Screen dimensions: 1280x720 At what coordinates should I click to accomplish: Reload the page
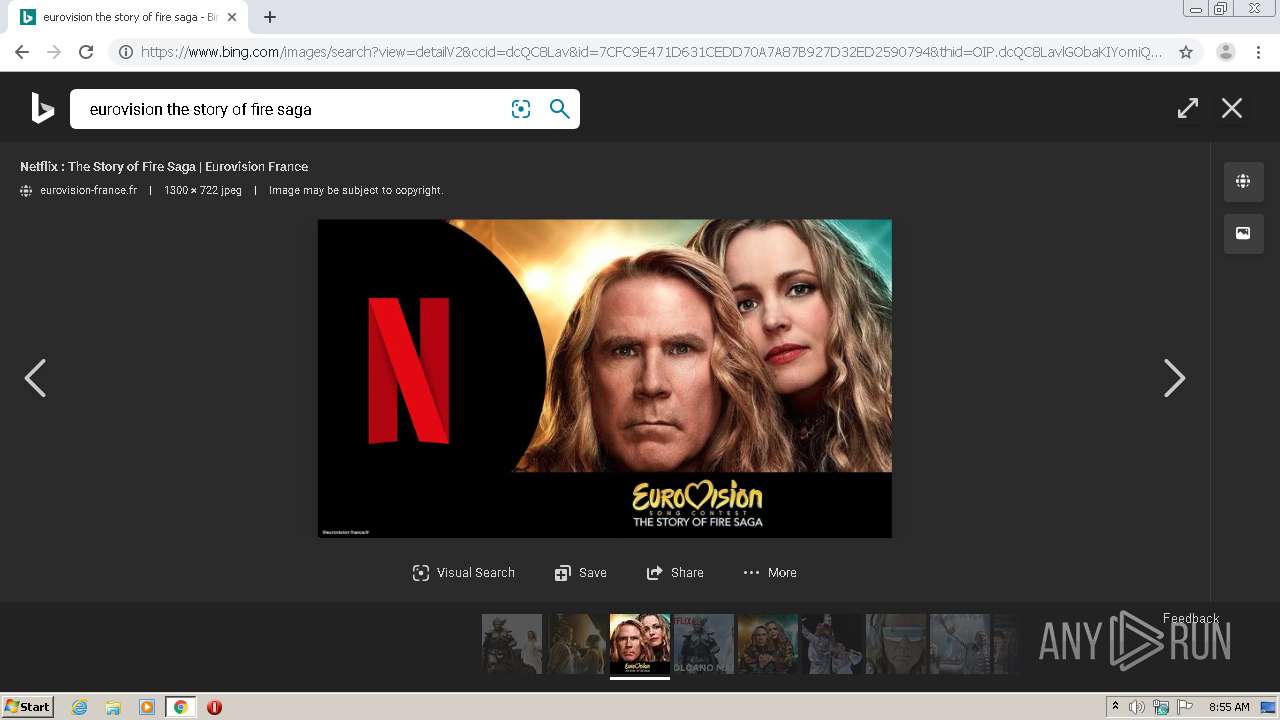(x=86, y=52)
